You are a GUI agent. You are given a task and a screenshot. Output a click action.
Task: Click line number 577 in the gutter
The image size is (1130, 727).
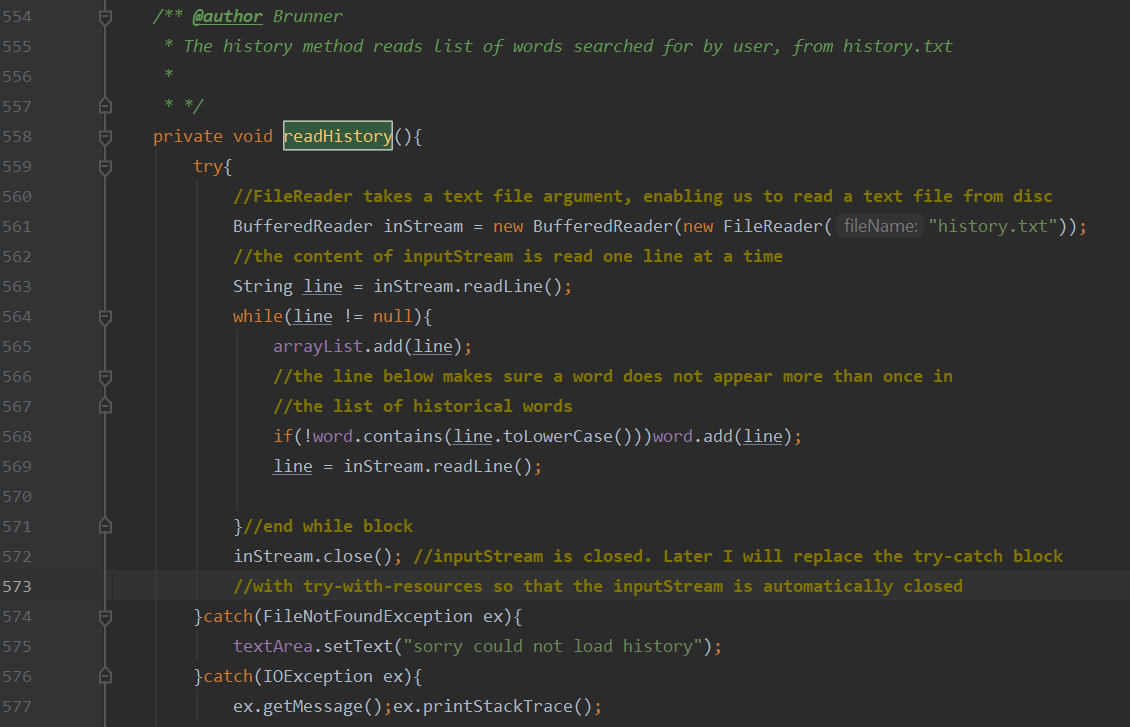pyautogui.click(x=17, y=707)
